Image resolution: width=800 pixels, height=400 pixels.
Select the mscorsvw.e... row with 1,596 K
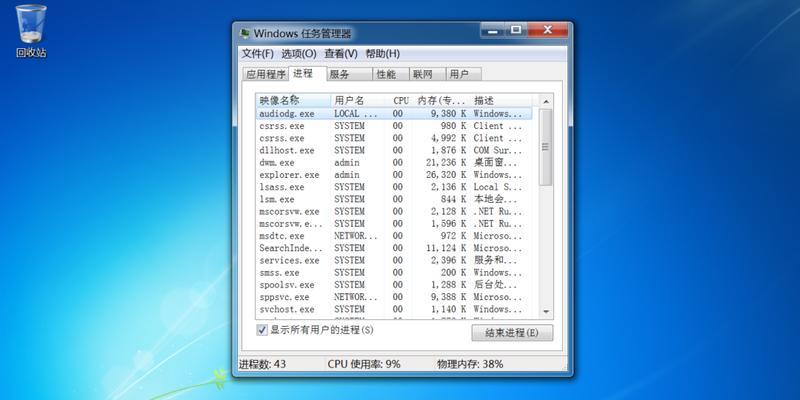click(394, 223)
